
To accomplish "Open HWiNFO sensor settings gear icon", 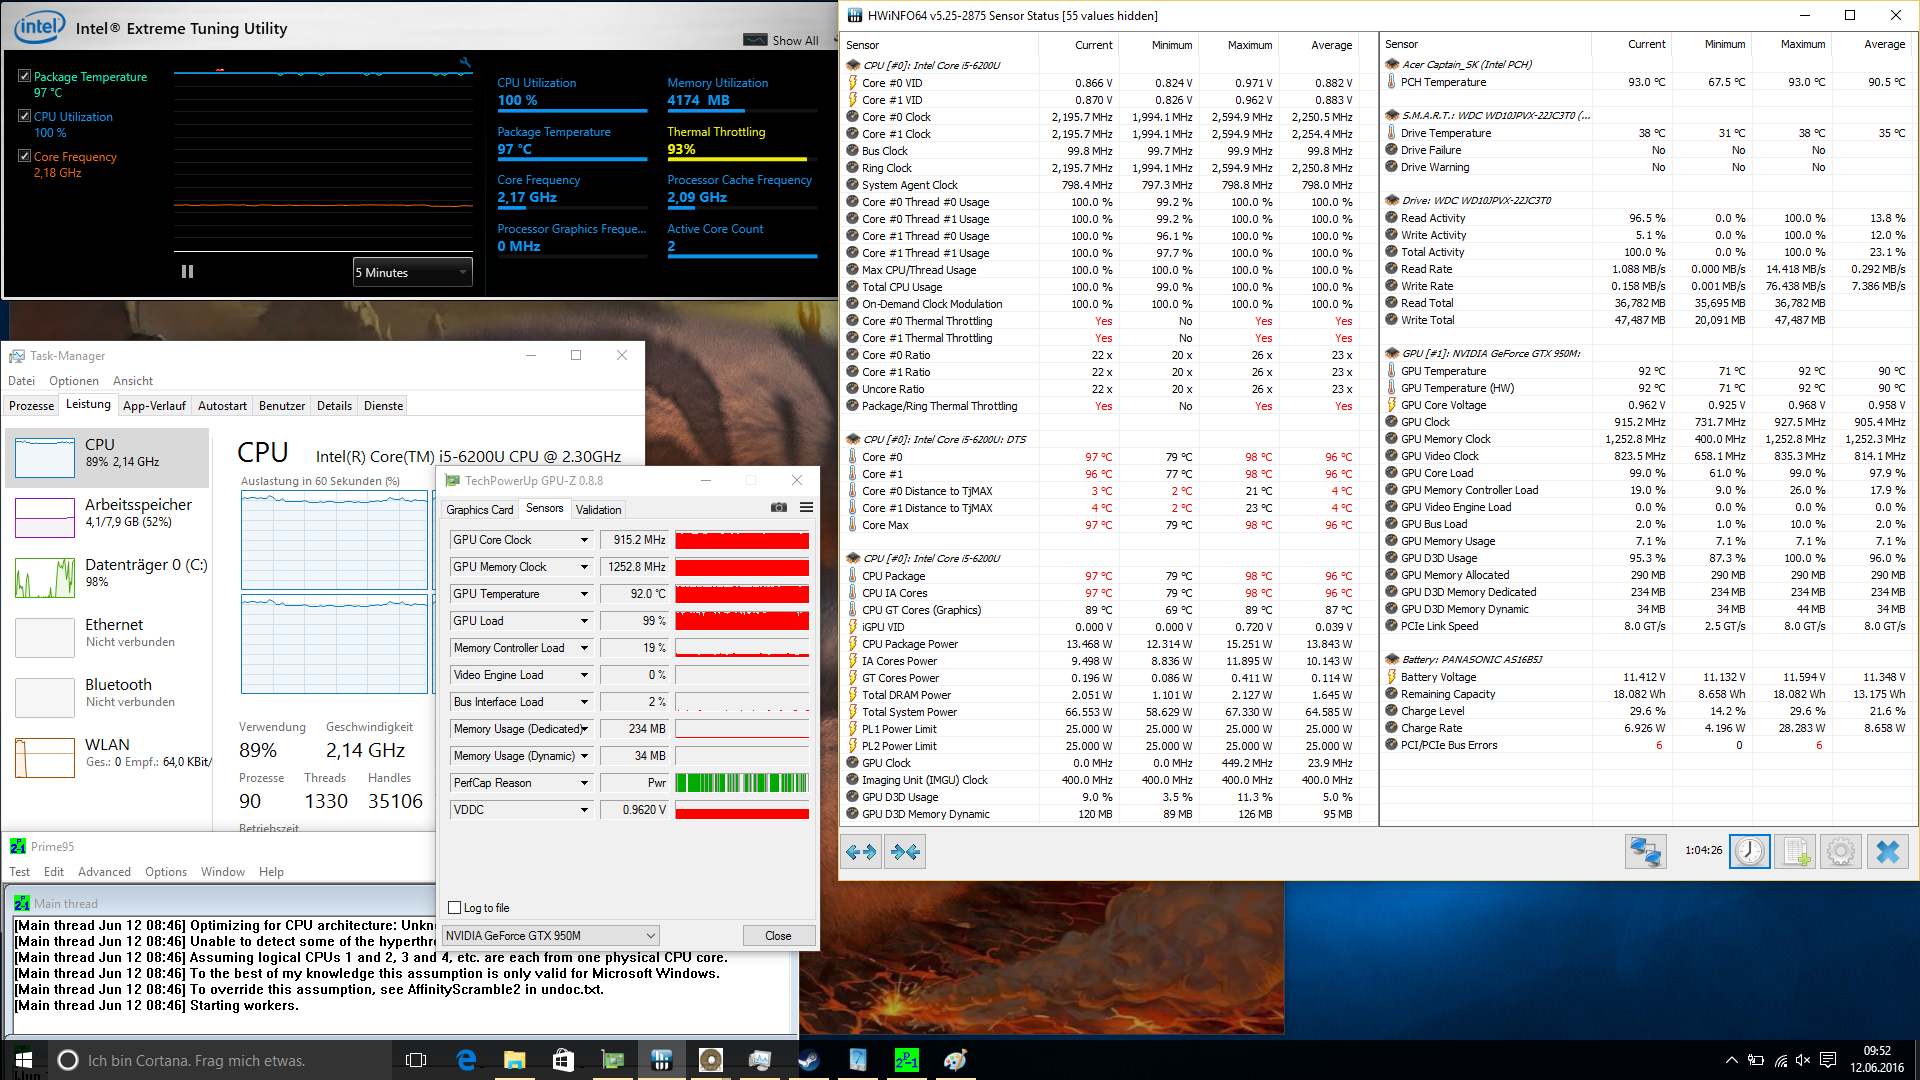I will point(1840,851).
